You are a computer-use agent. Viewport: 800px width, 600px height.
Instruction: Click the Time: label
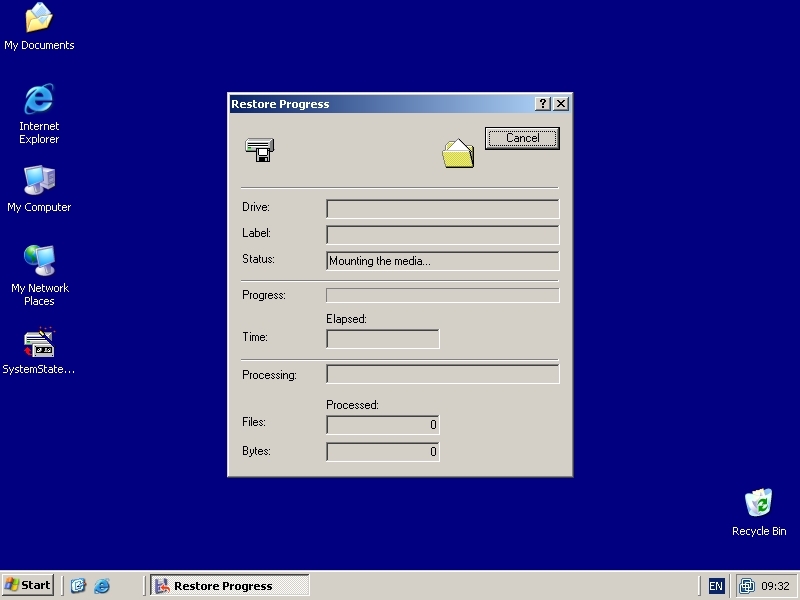(x=255, y=337)
